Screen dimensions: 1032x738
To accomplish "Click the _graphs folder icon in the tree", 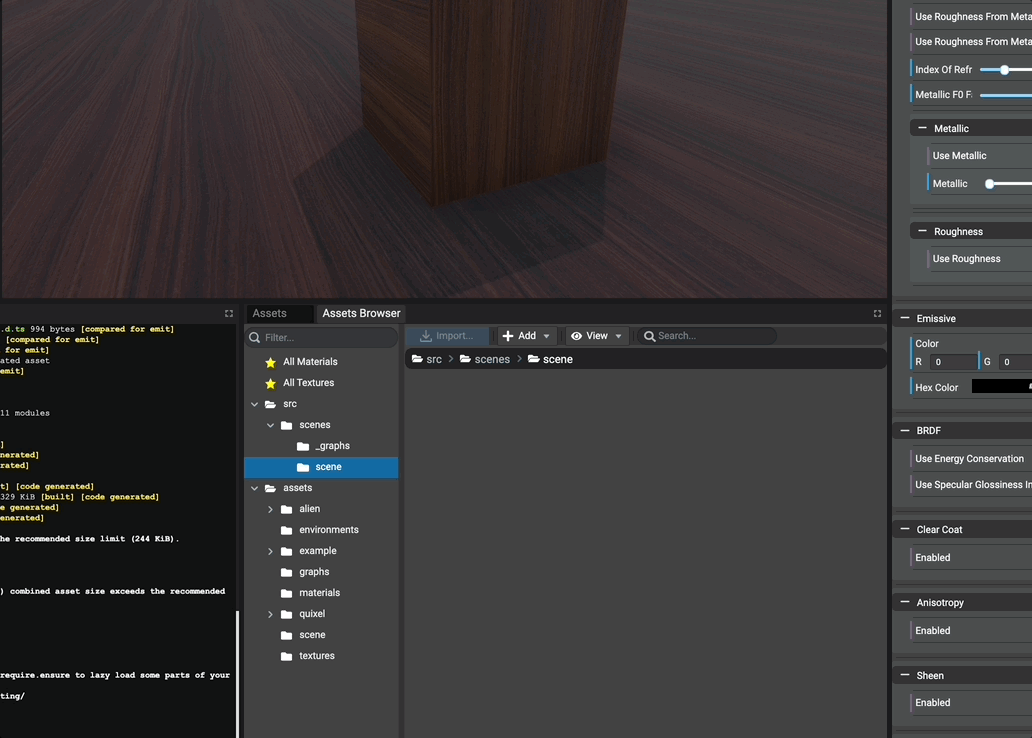I will pyautogui.click(x=303, y=446).
